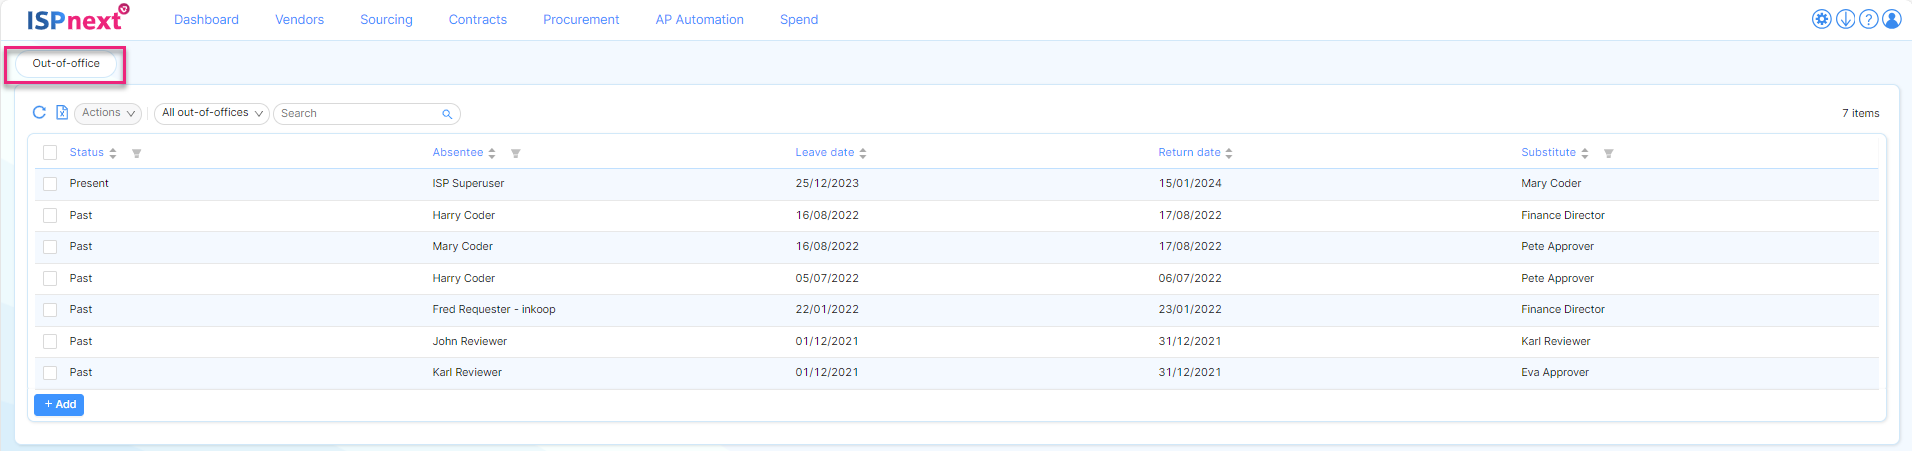Filter the Absentee column
The width and height of the screenshot is (1912, 451).
click(x=515, y=153)
